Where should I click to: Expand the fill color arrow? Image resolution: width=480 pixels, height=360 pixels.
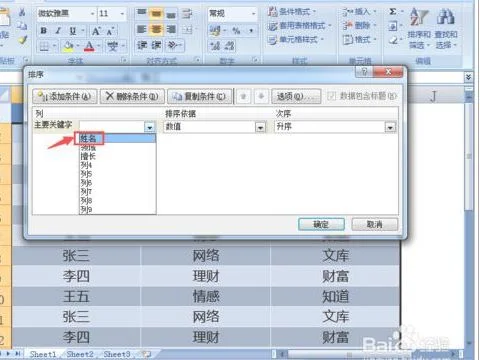77,46
